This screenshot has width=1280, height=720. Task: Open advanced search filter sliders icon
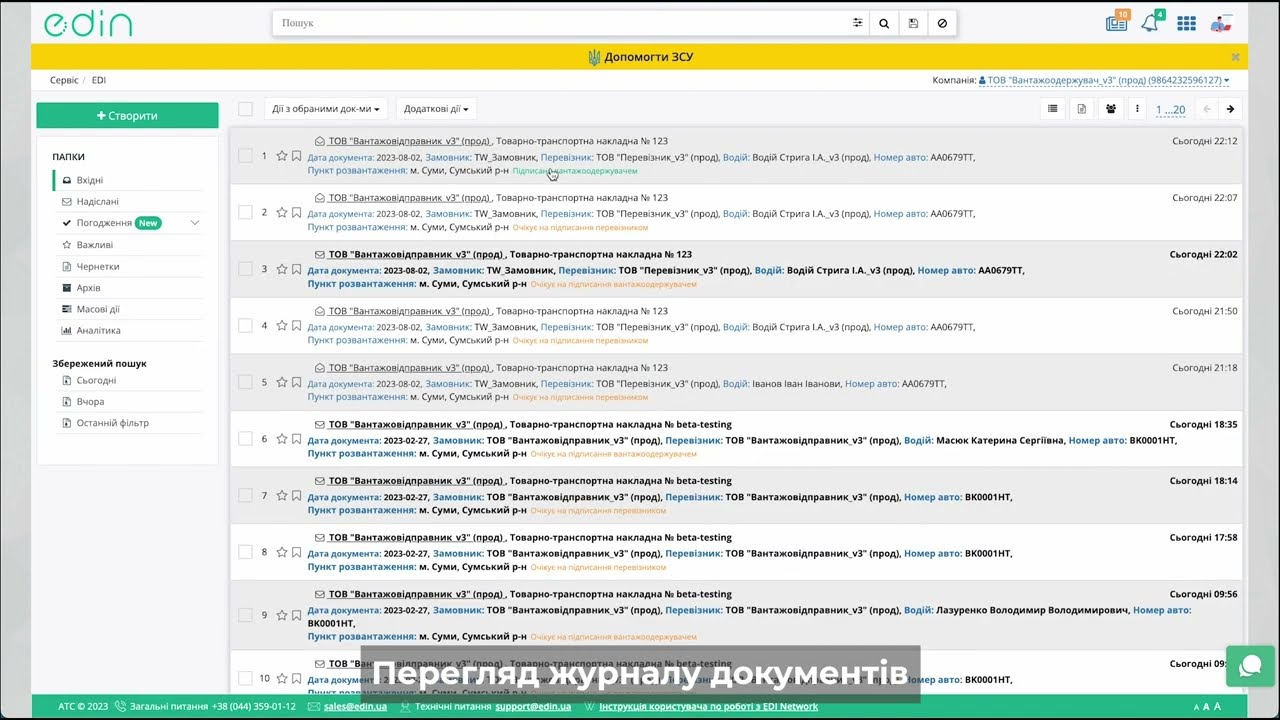coord(857,23)
